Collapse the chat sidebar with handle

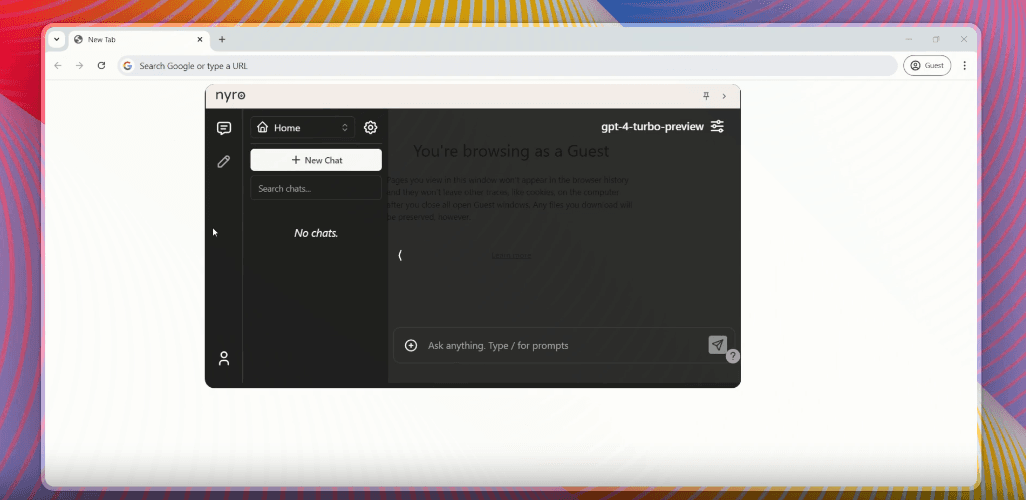pyautogui.click(x=400, y=255)
